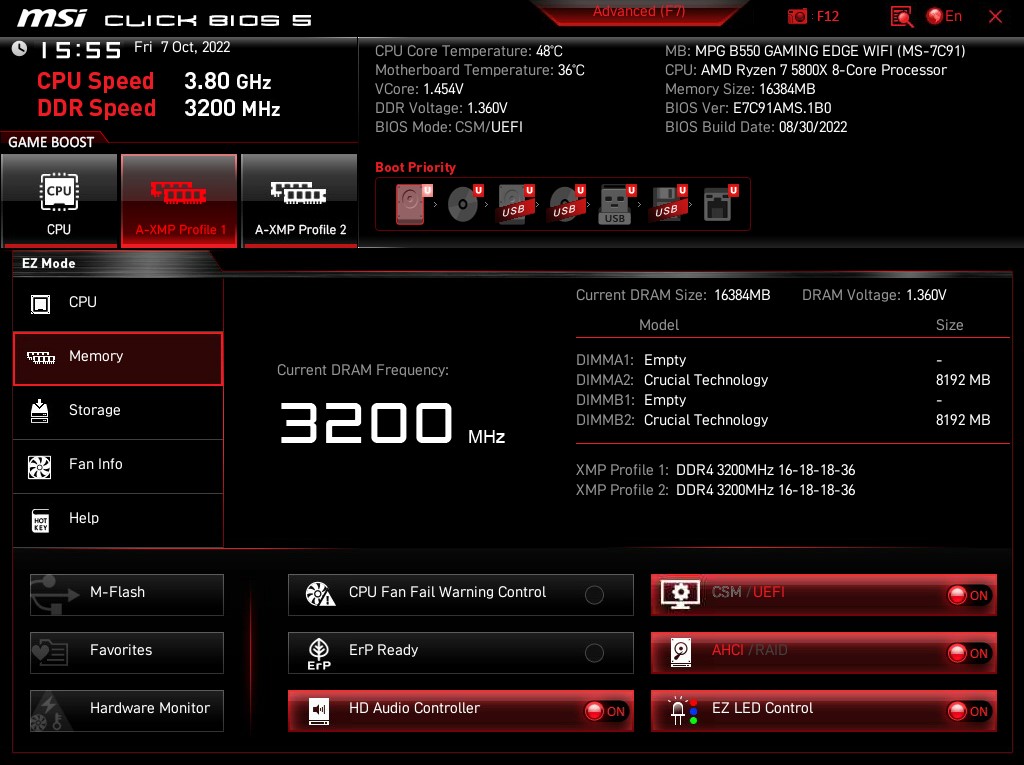1024x765 pixels.
Task: Click the 'Current DRAM Size: 16384MB' value
Action: (673, 295)
